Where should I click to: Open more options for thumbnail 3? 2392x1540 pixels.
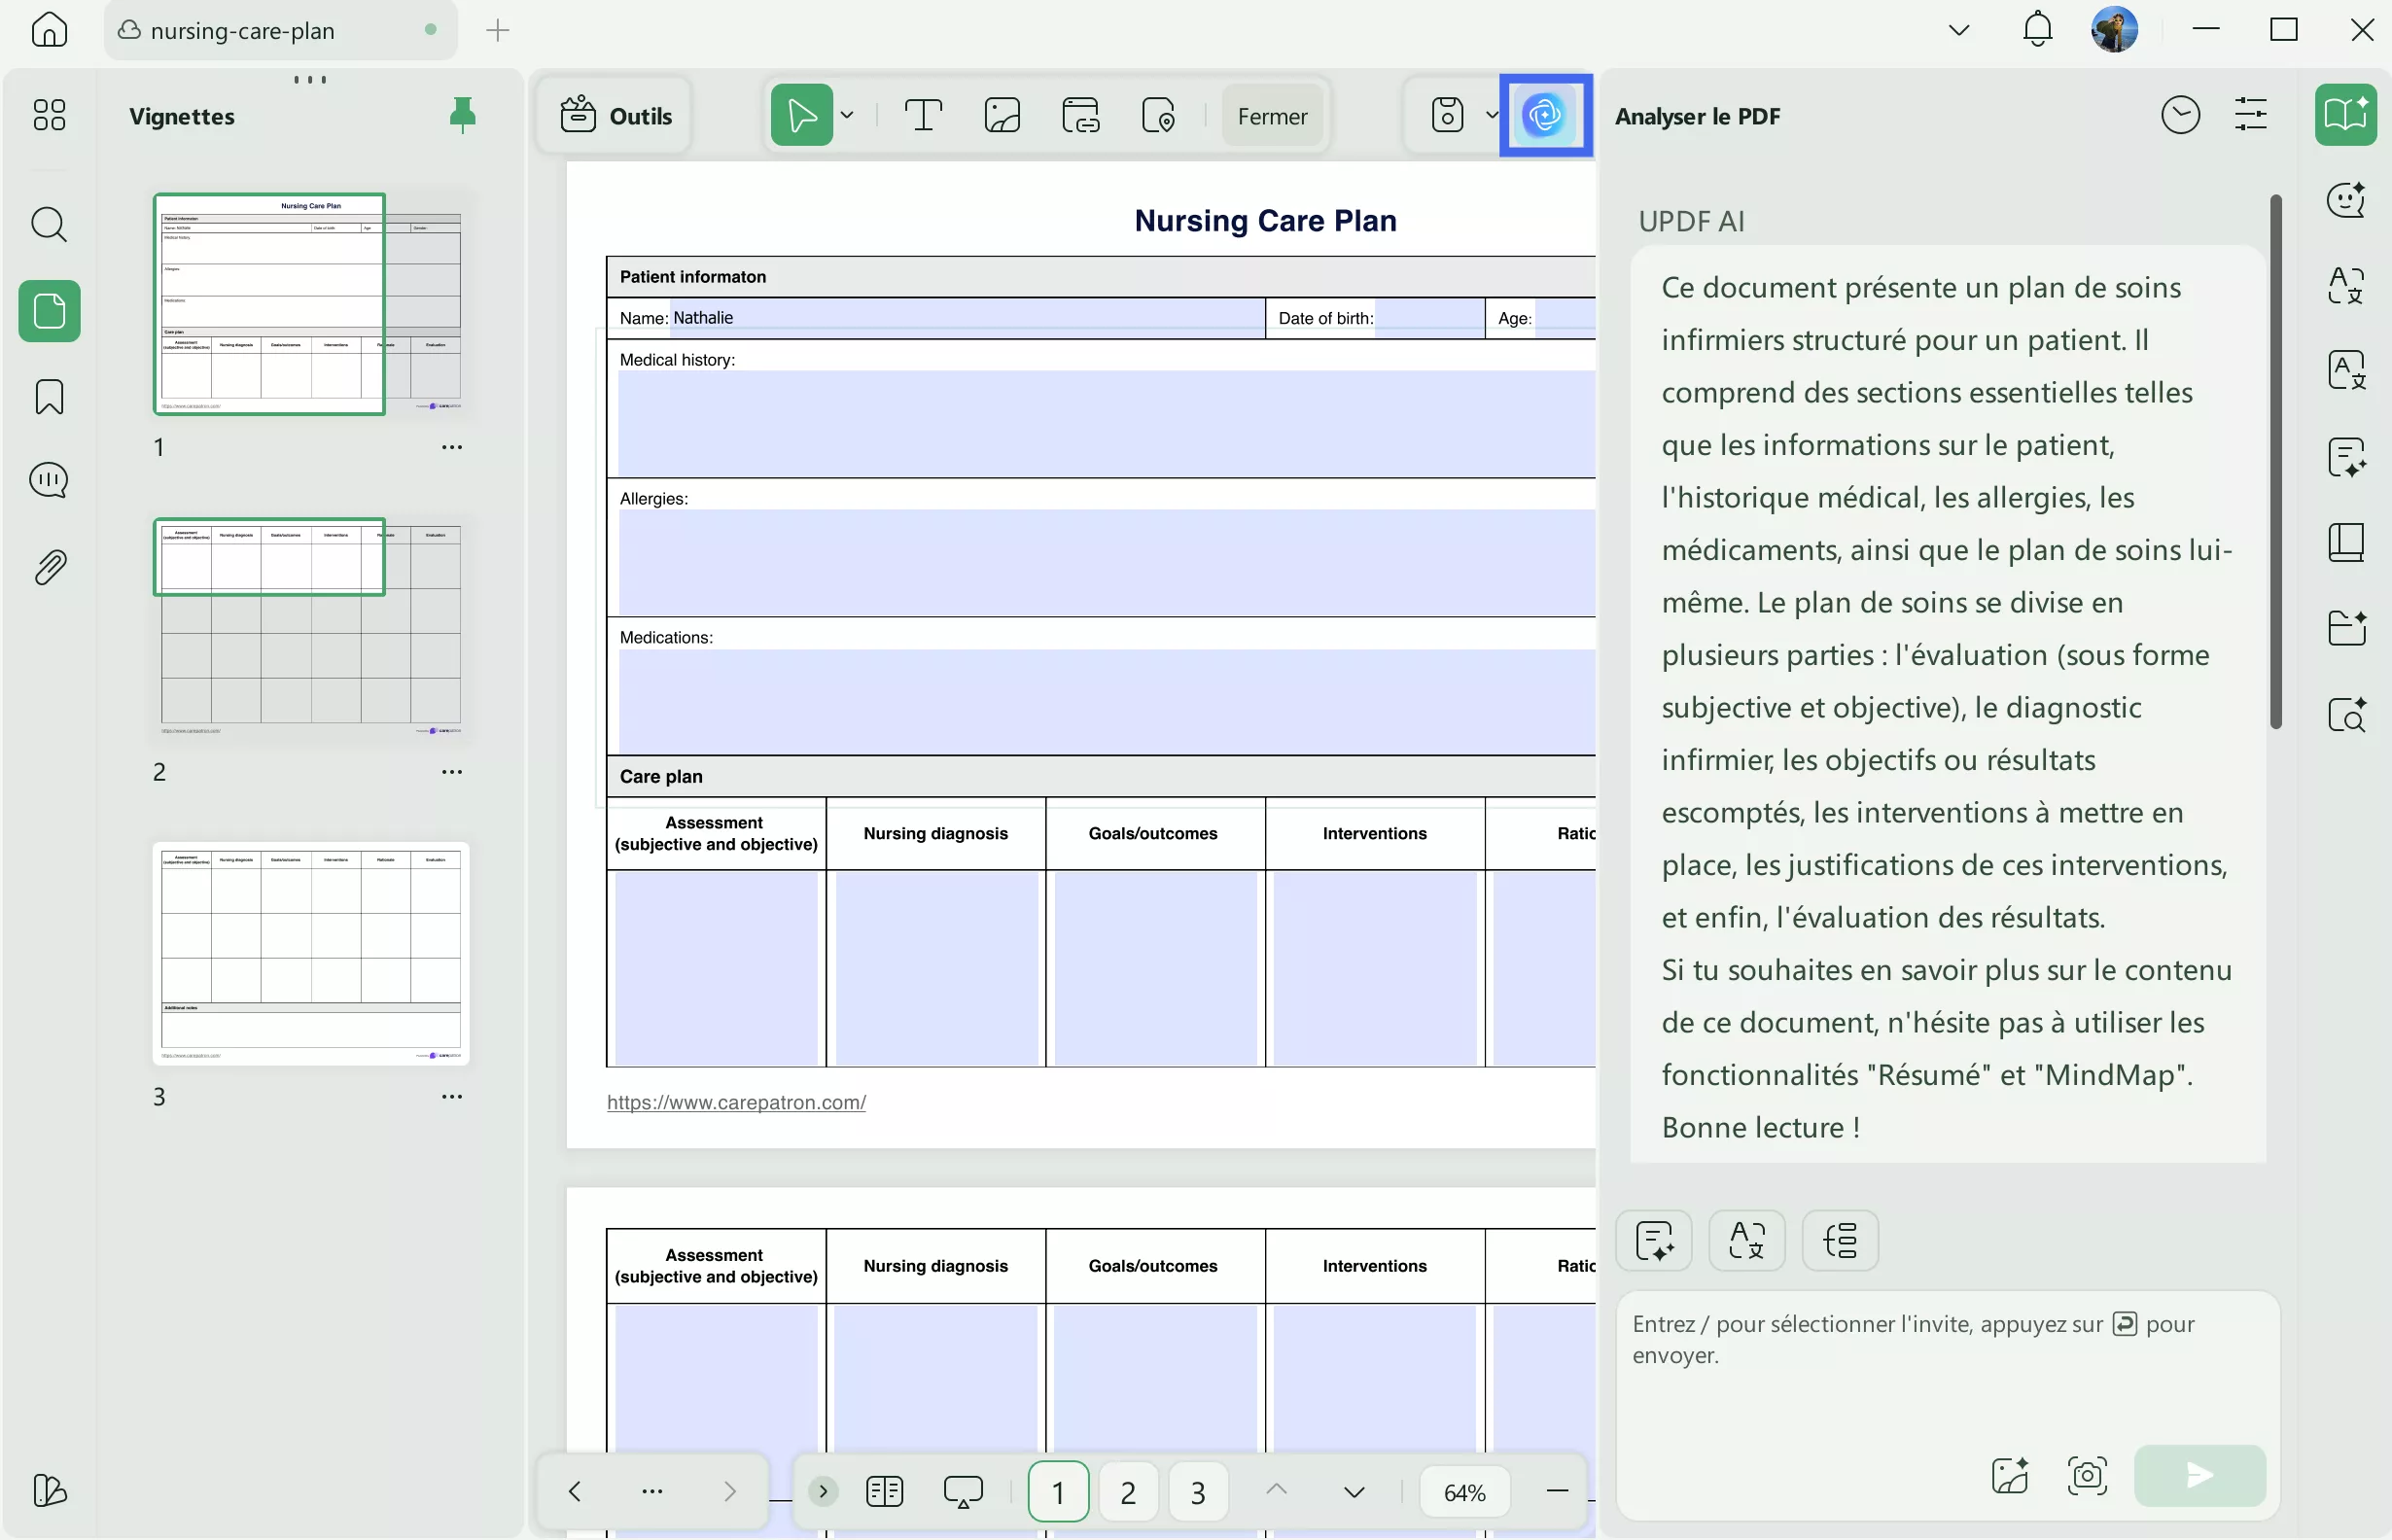452,1097
